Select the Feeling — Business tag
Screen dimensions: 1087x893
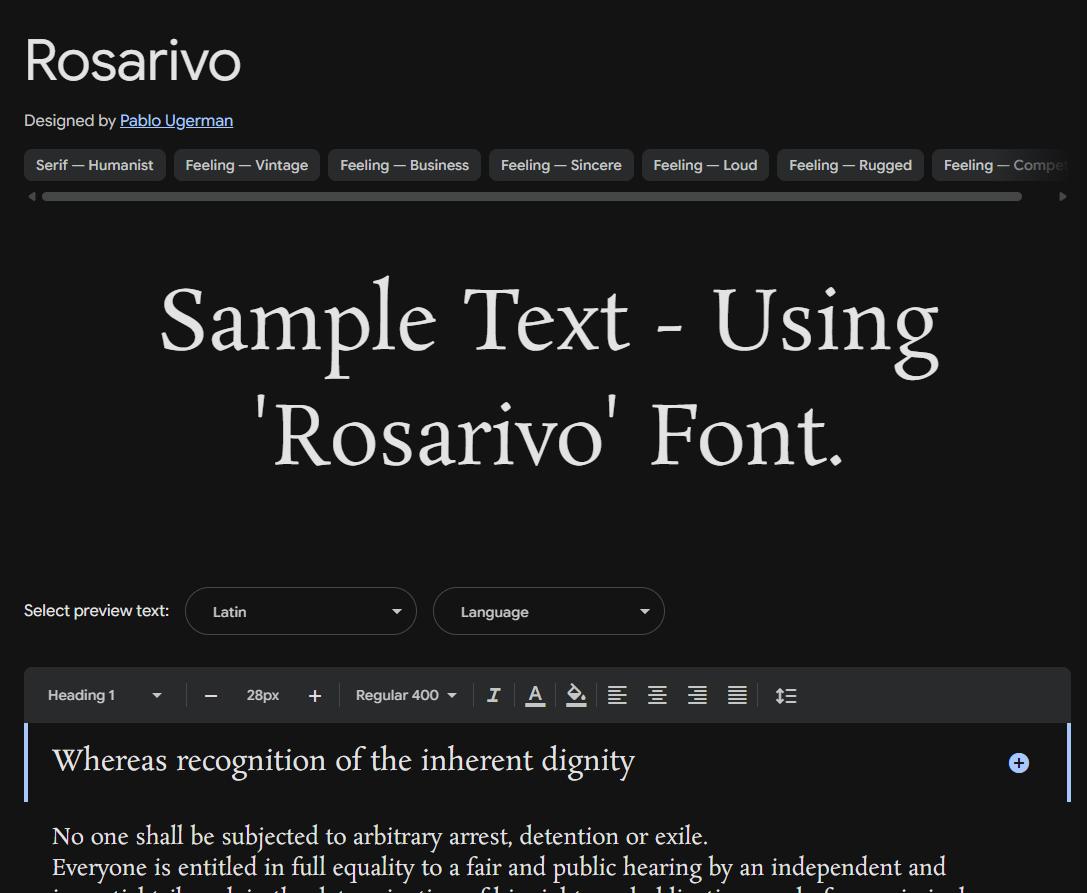pos(404,165)
